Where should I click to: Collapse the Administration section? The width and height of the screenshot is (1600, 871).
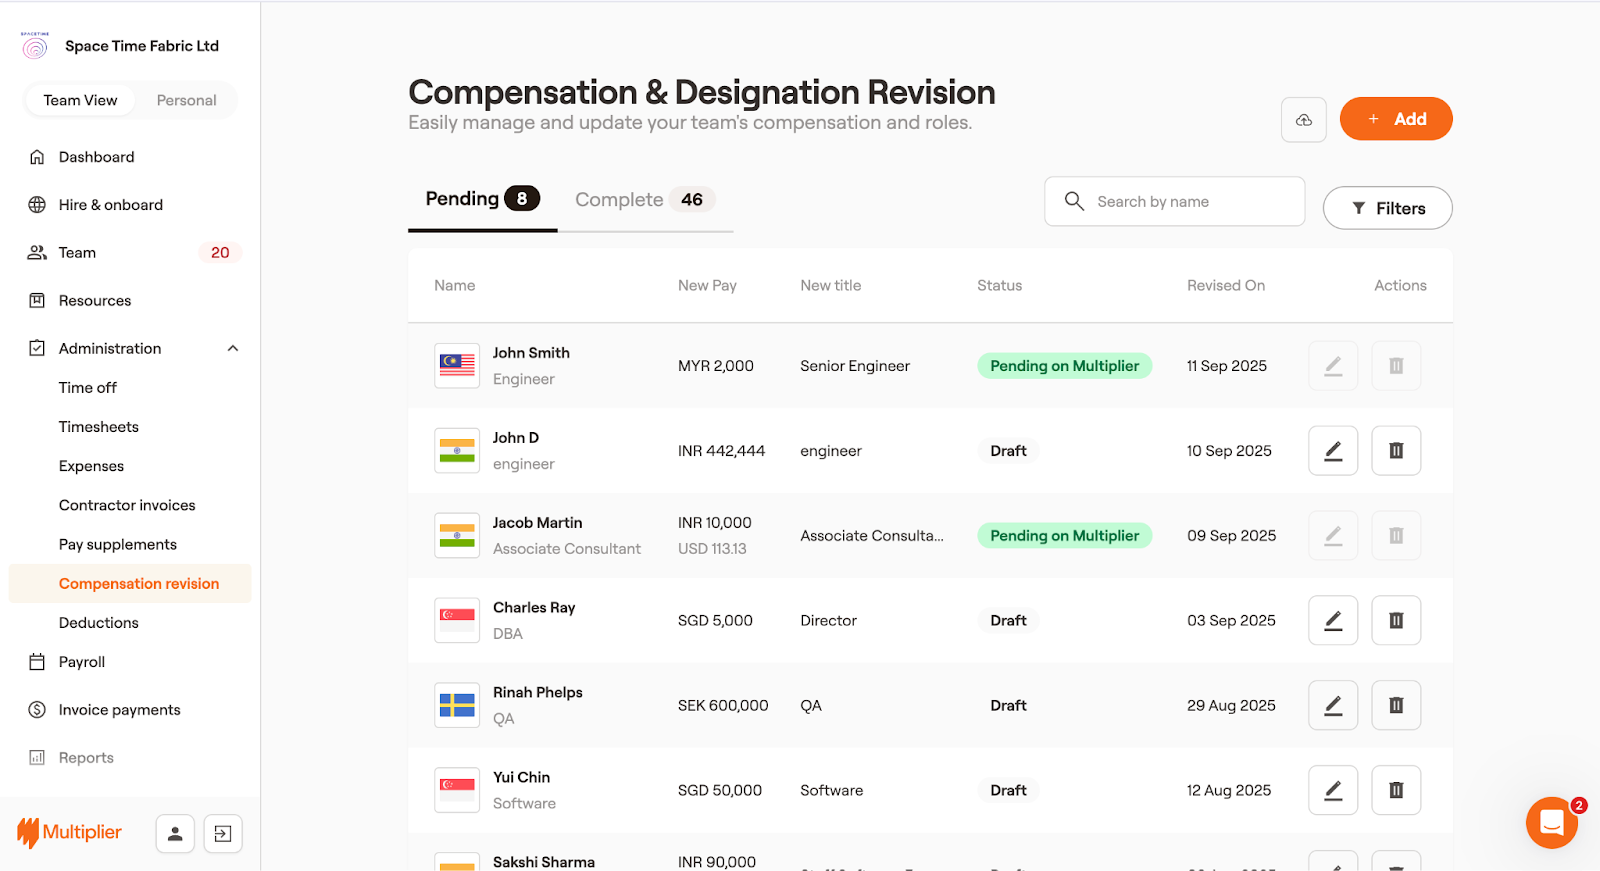point(232,349)
